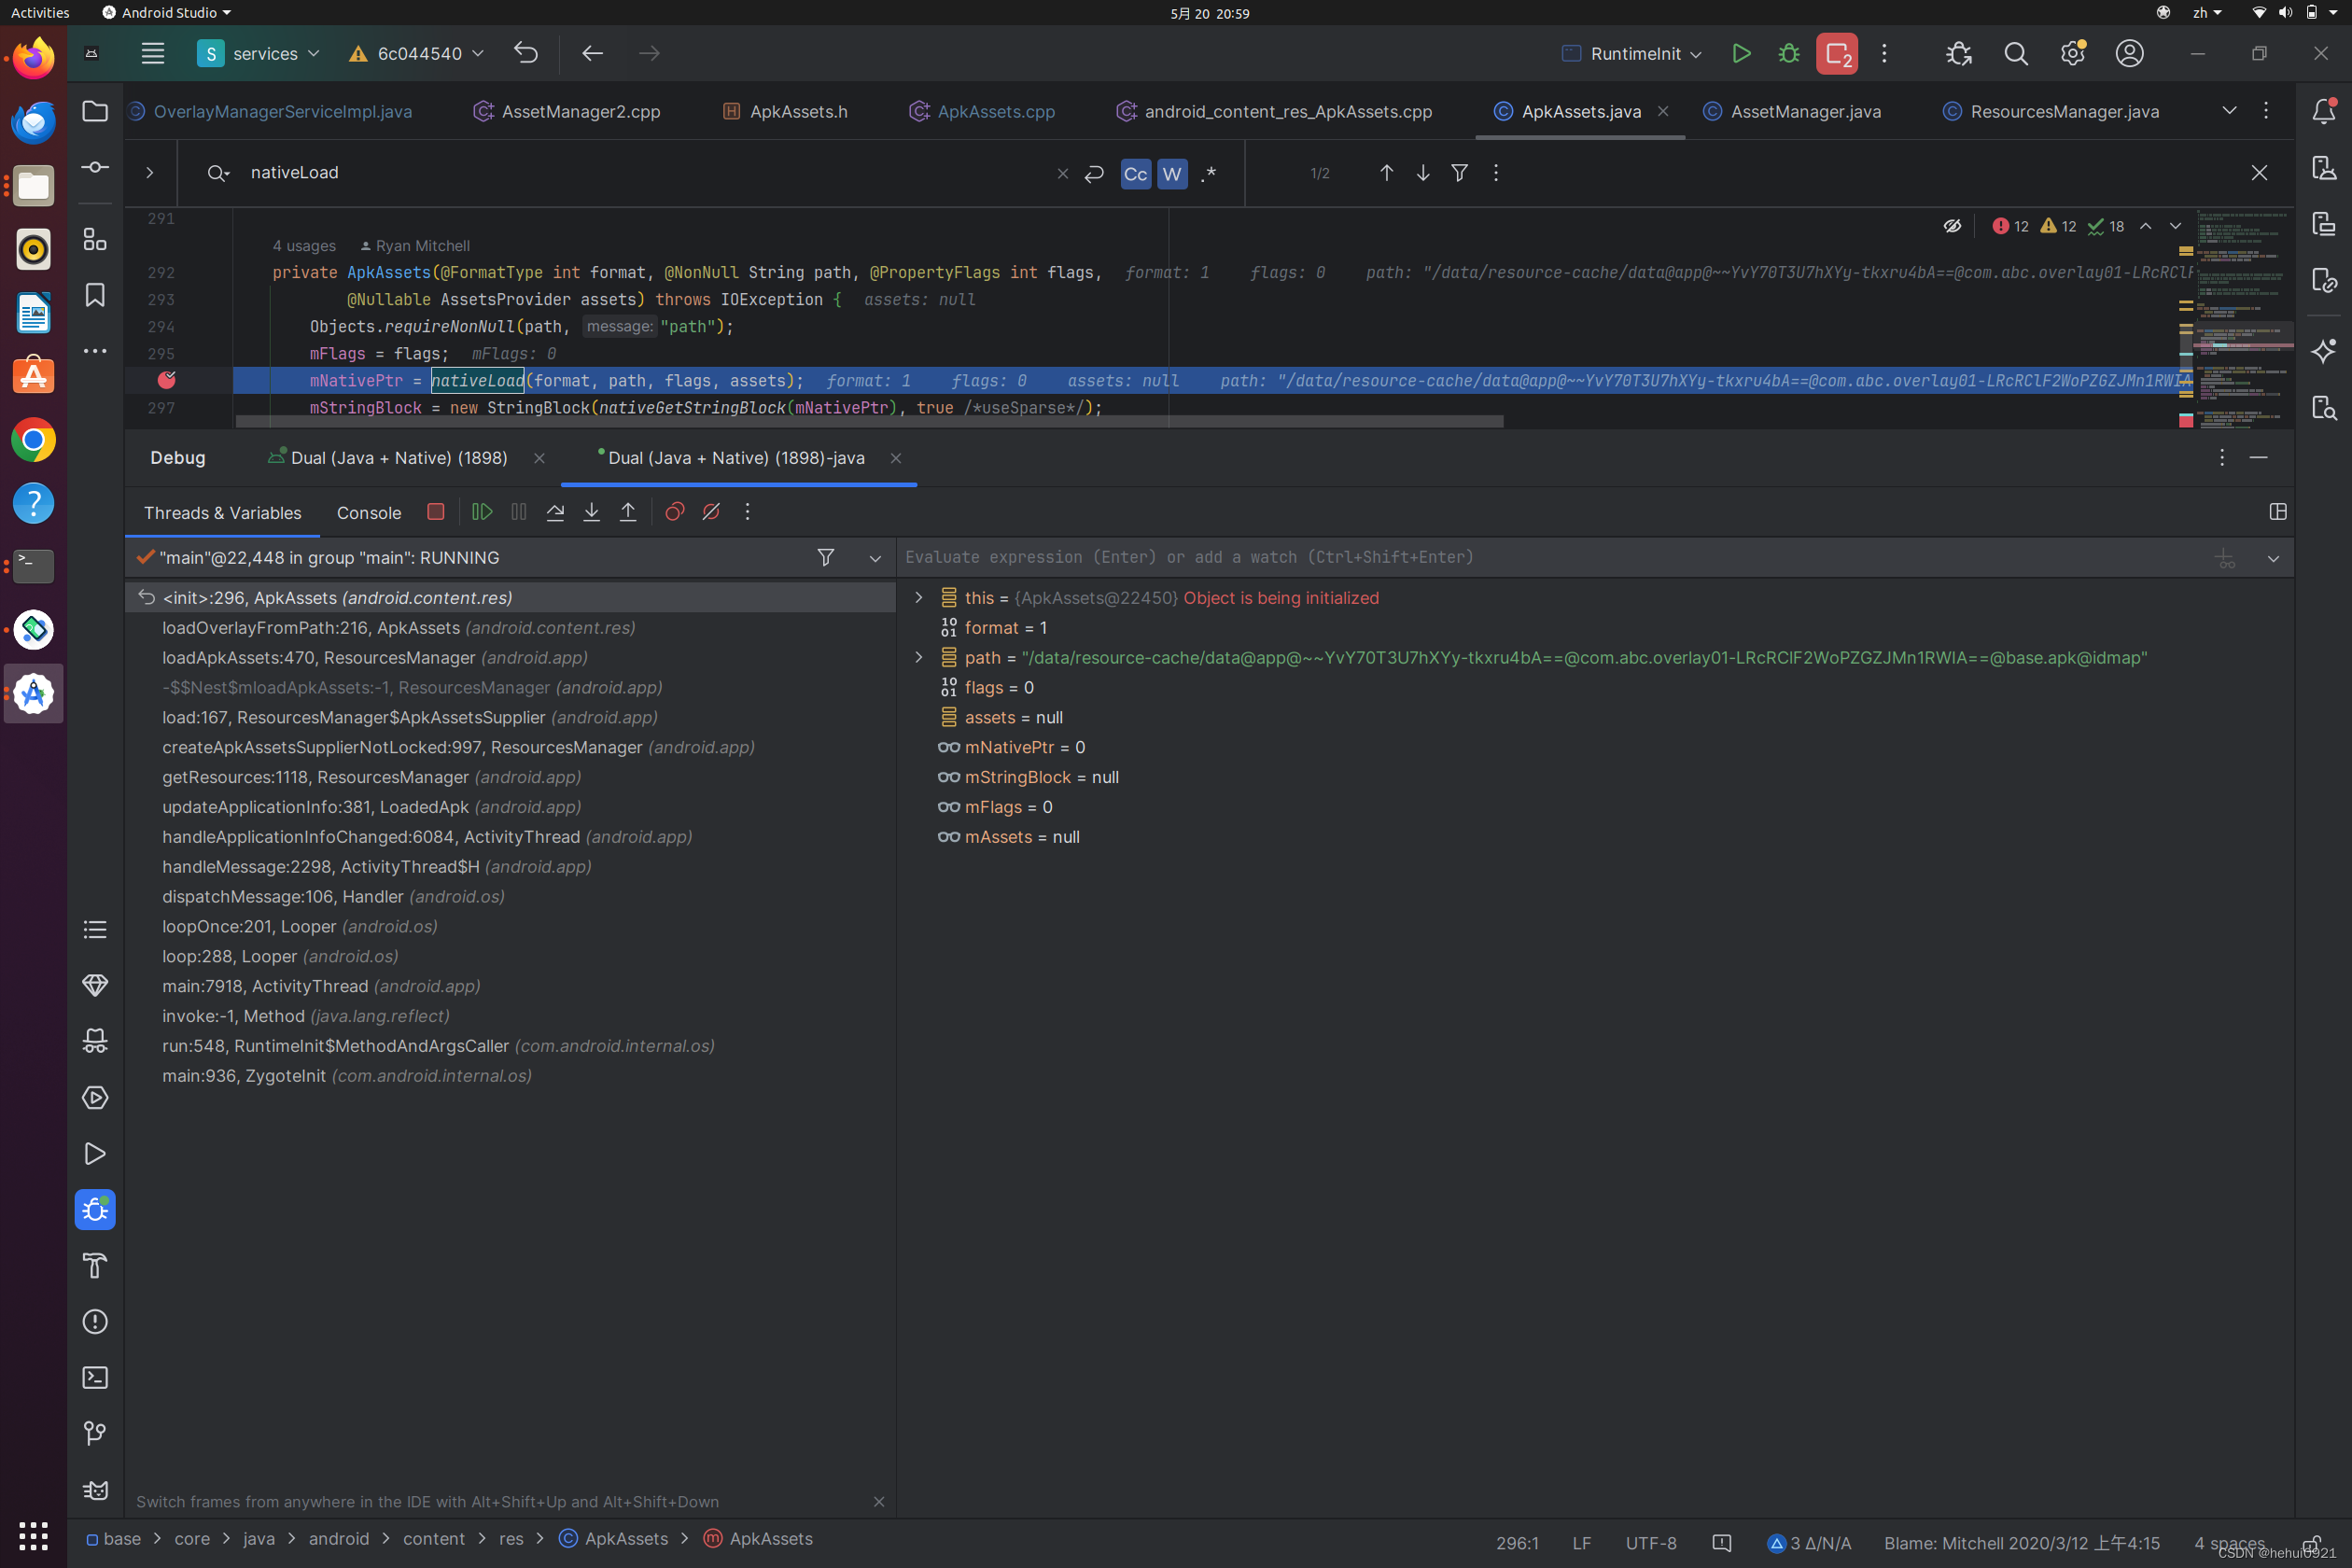Screen dimensions: 2352x1568
Task: Open the Terminal tool window
Action: [95, 1378]
